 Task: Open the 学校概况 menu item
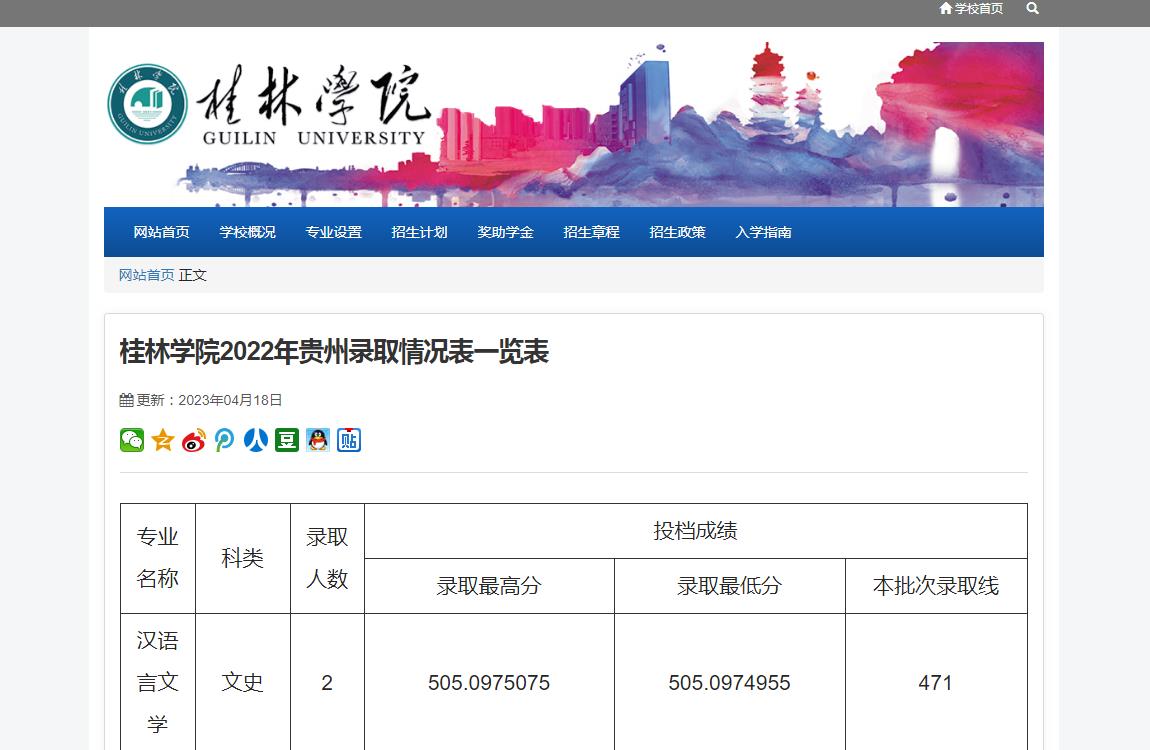247,232
